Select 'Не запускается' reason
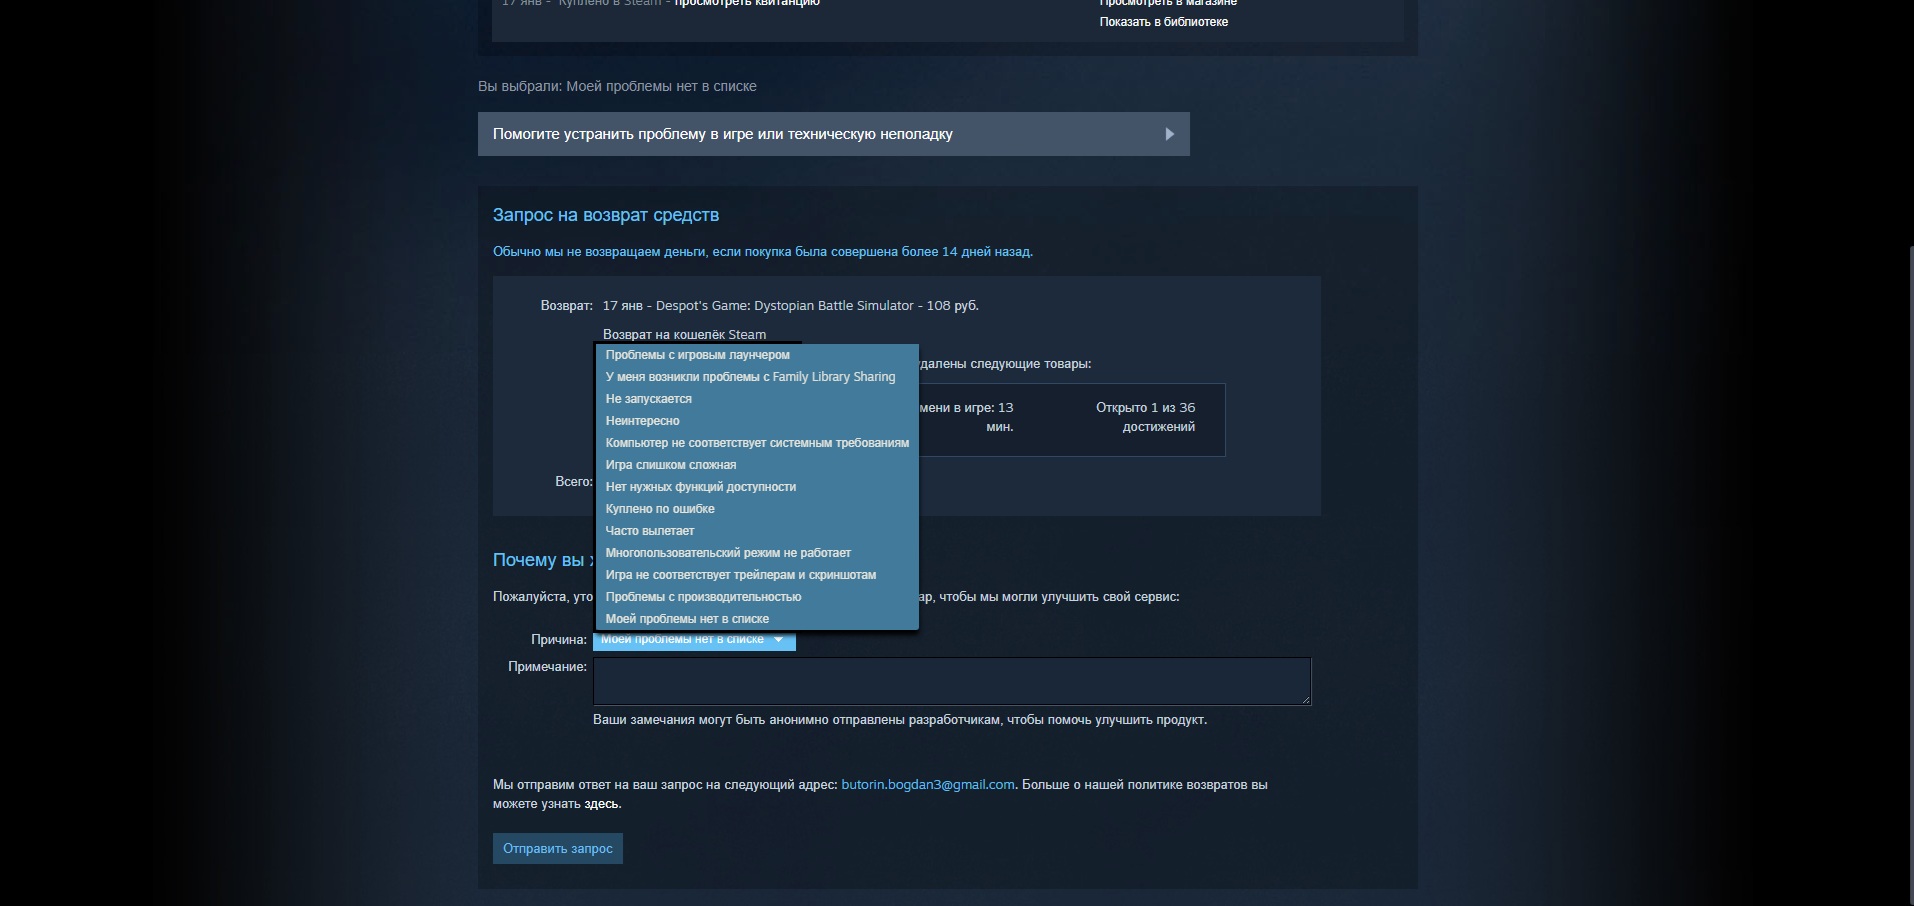The image size is (1914, 906). click(x=757, y=399)
